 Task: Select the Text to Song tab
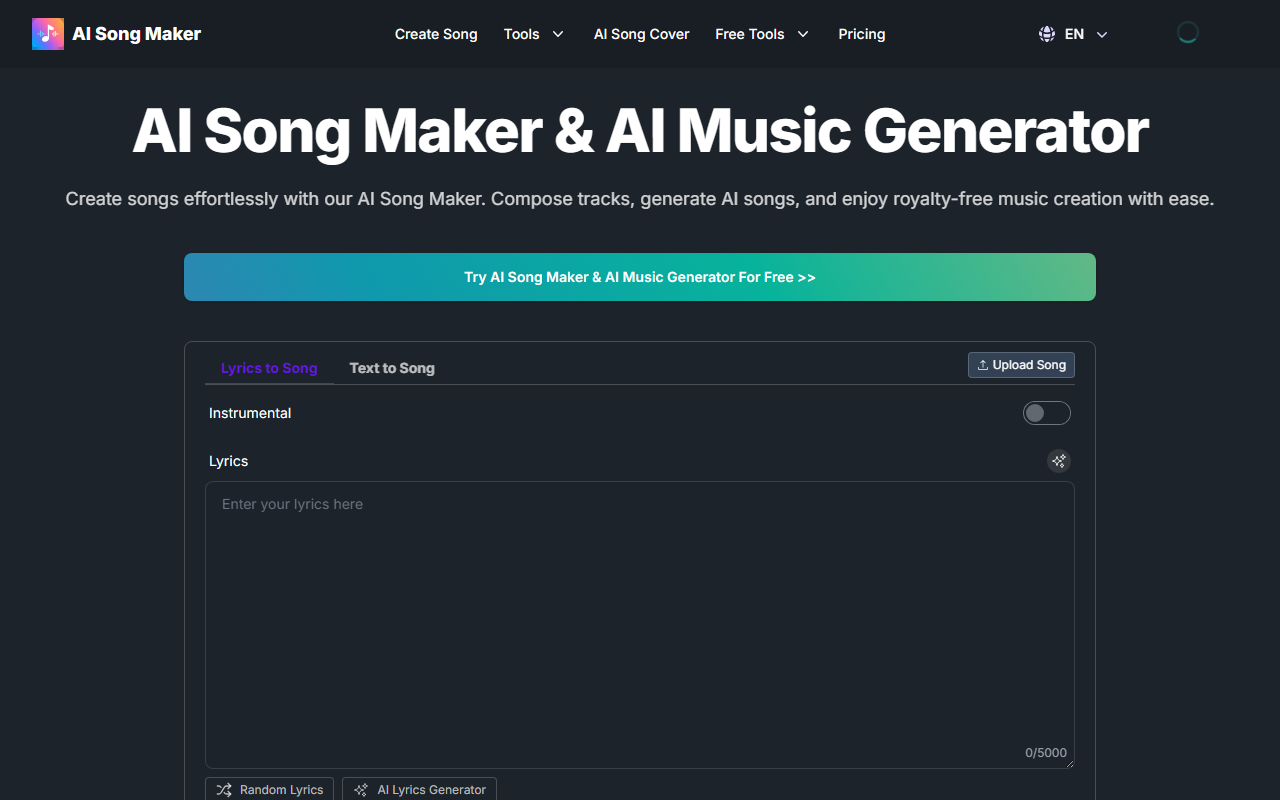pyautogui.click(x=392, y=368)
